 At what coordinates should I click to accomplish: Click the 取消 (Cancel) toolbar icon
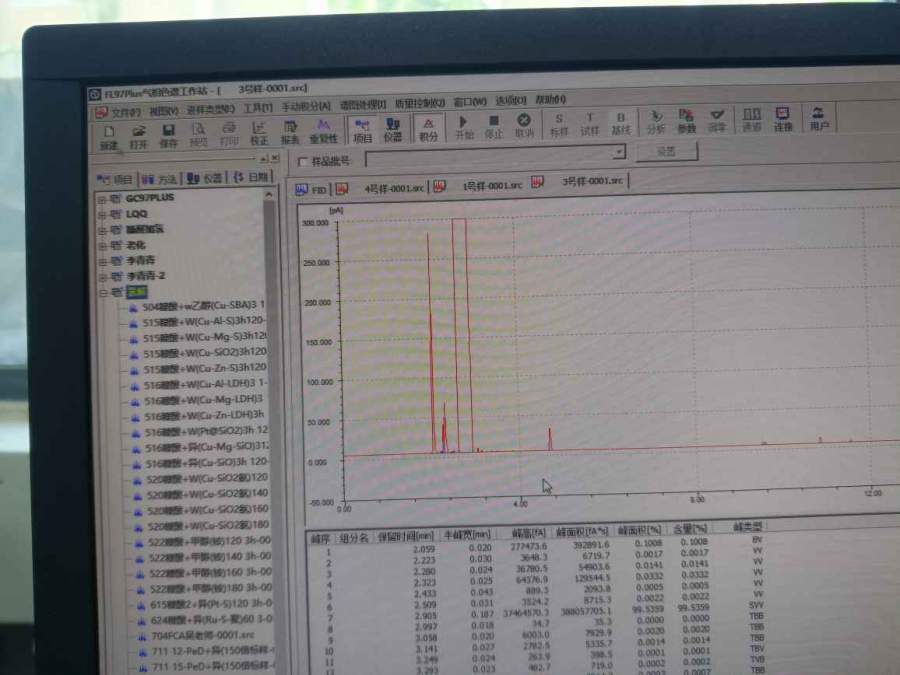point(523,125)
